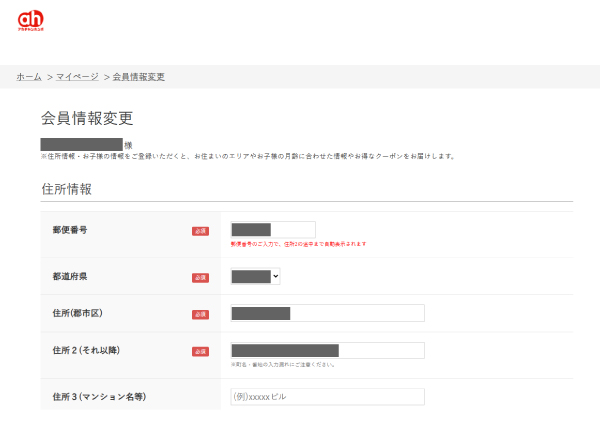This screenshot has height=431, width=600.
Task: Click the 郵便番号 label
Action: pos(70,230)
